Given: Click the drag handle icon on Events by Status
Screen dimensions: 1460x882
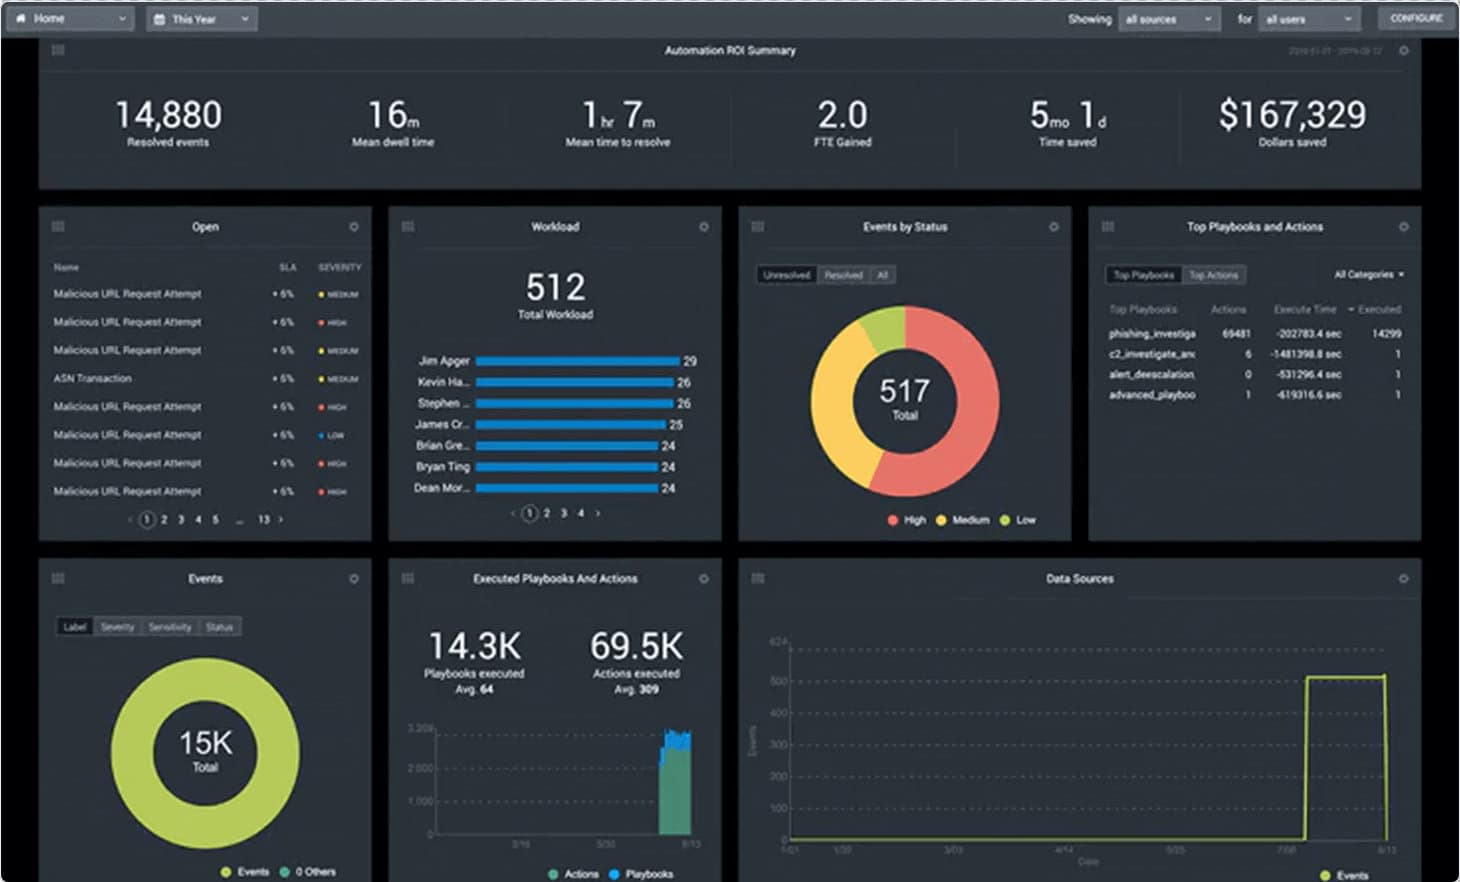Looking at the screenshot, I should point(758,227).
